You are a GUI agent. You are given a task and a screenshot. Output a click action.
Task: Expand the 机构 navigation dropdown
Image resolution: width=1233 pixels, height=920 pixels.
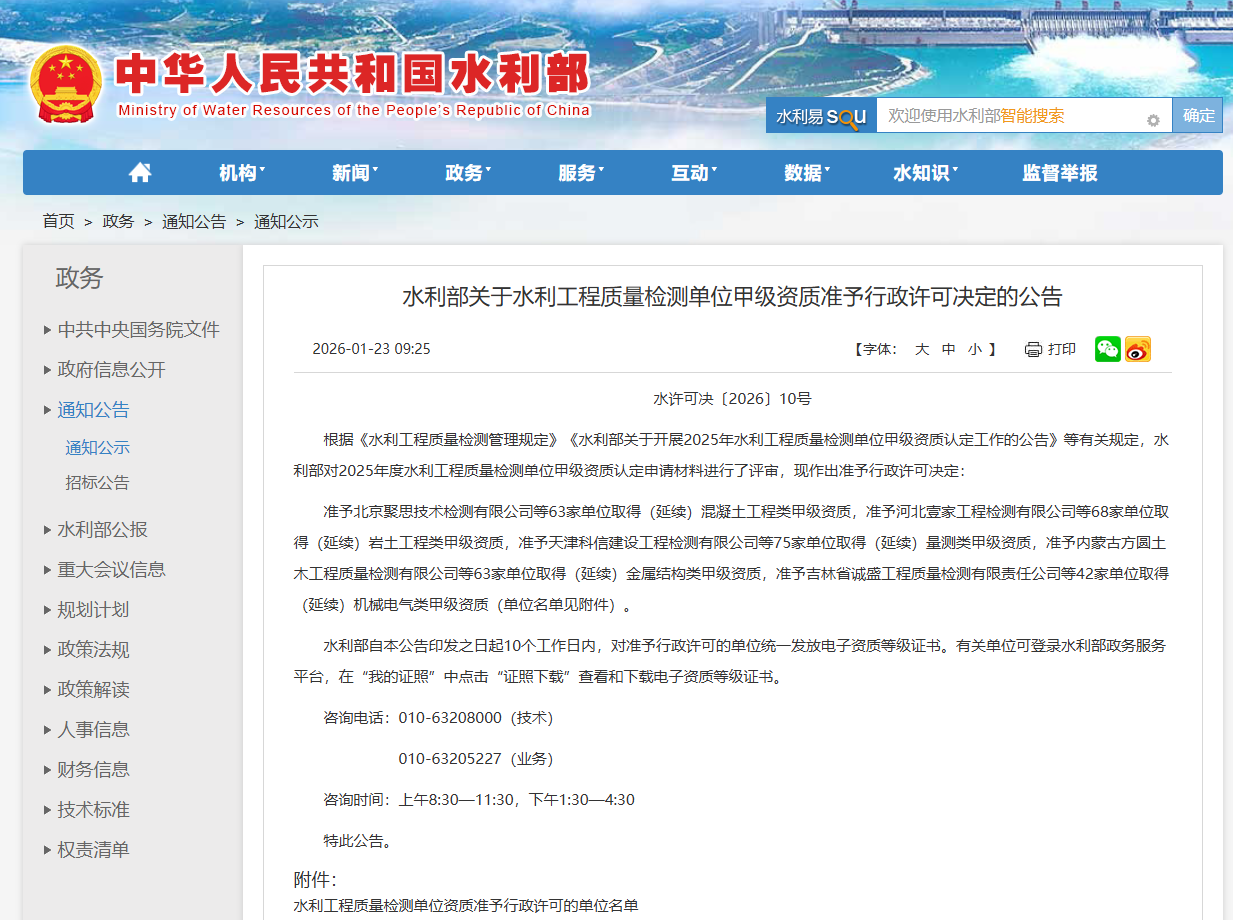pyautogui.click(x=241, y=173)
